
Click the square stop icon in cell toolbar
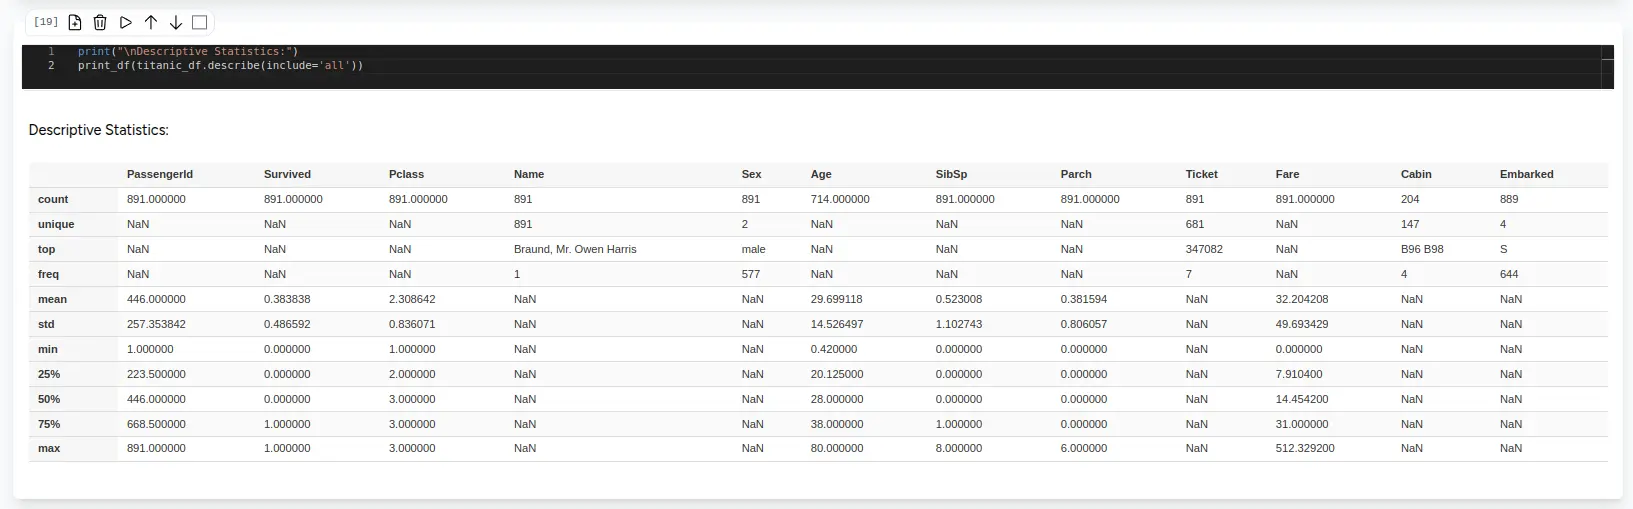199,22
